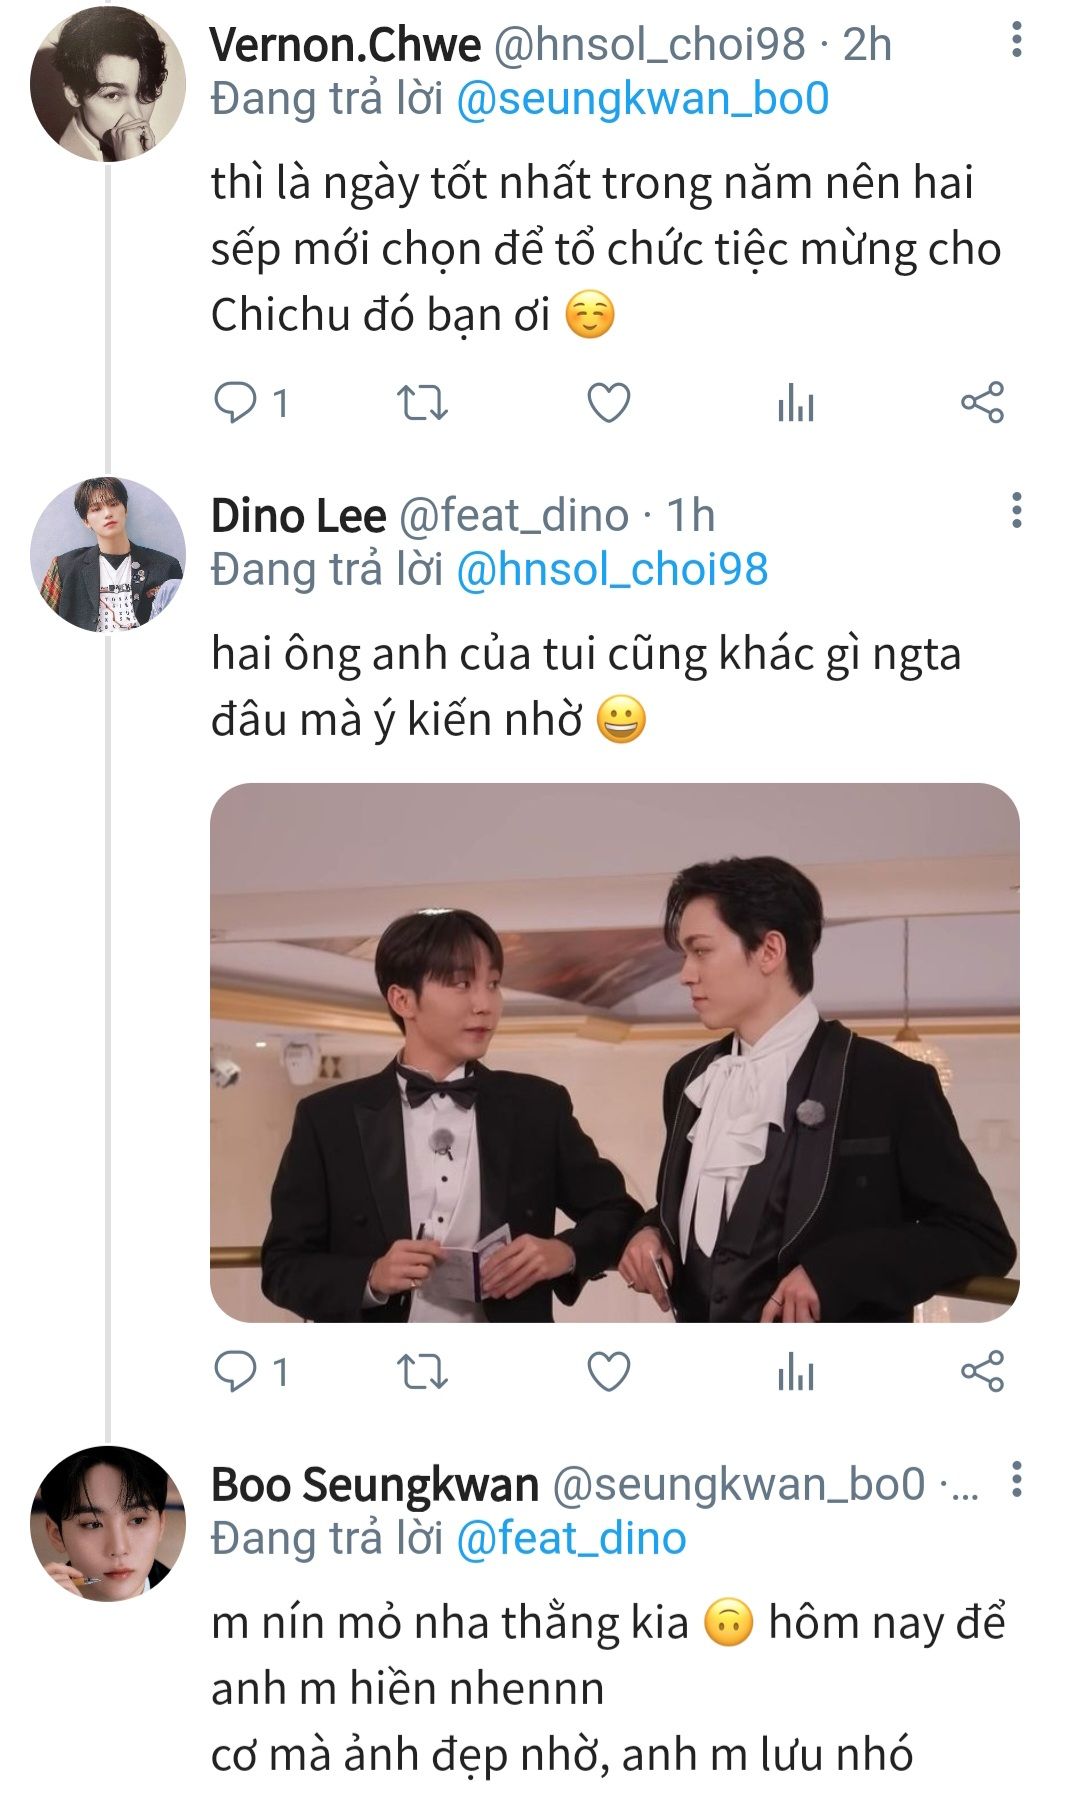This screenshot has height=1799, width=1080.
Task: Open the photo attached to Dino Lee's tweet
Action: [x=614, y=1052]
